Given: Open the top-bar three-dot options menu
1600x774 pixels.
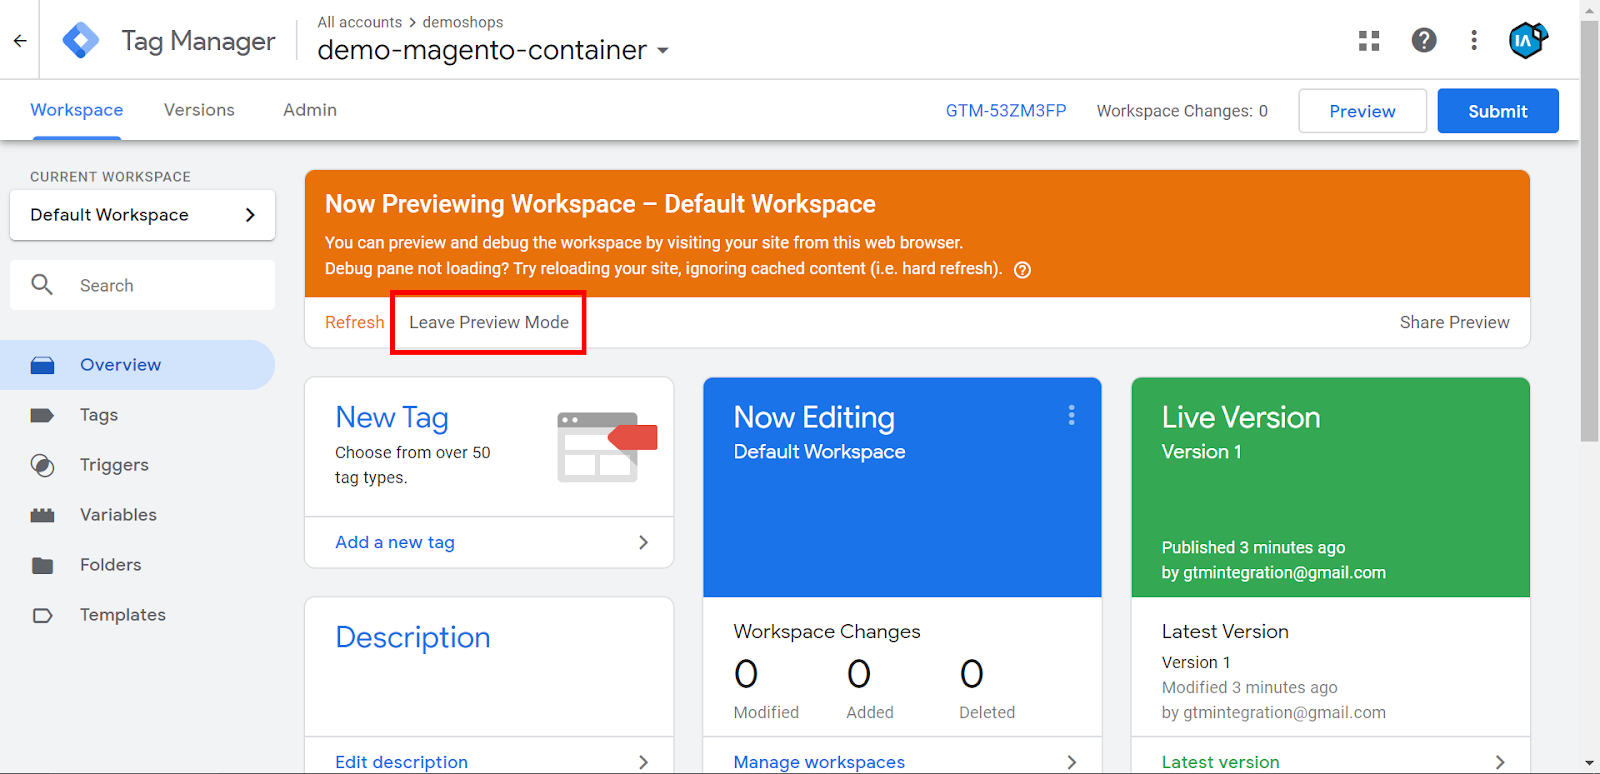Looking at the screenshot, I should [1474, 40].
